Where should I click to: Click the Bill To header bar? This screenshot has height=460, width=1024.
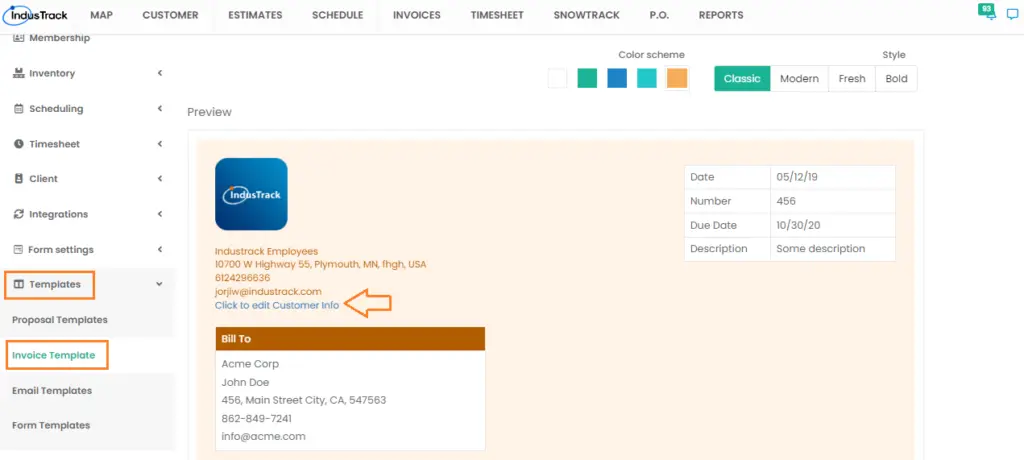[350, 339]
